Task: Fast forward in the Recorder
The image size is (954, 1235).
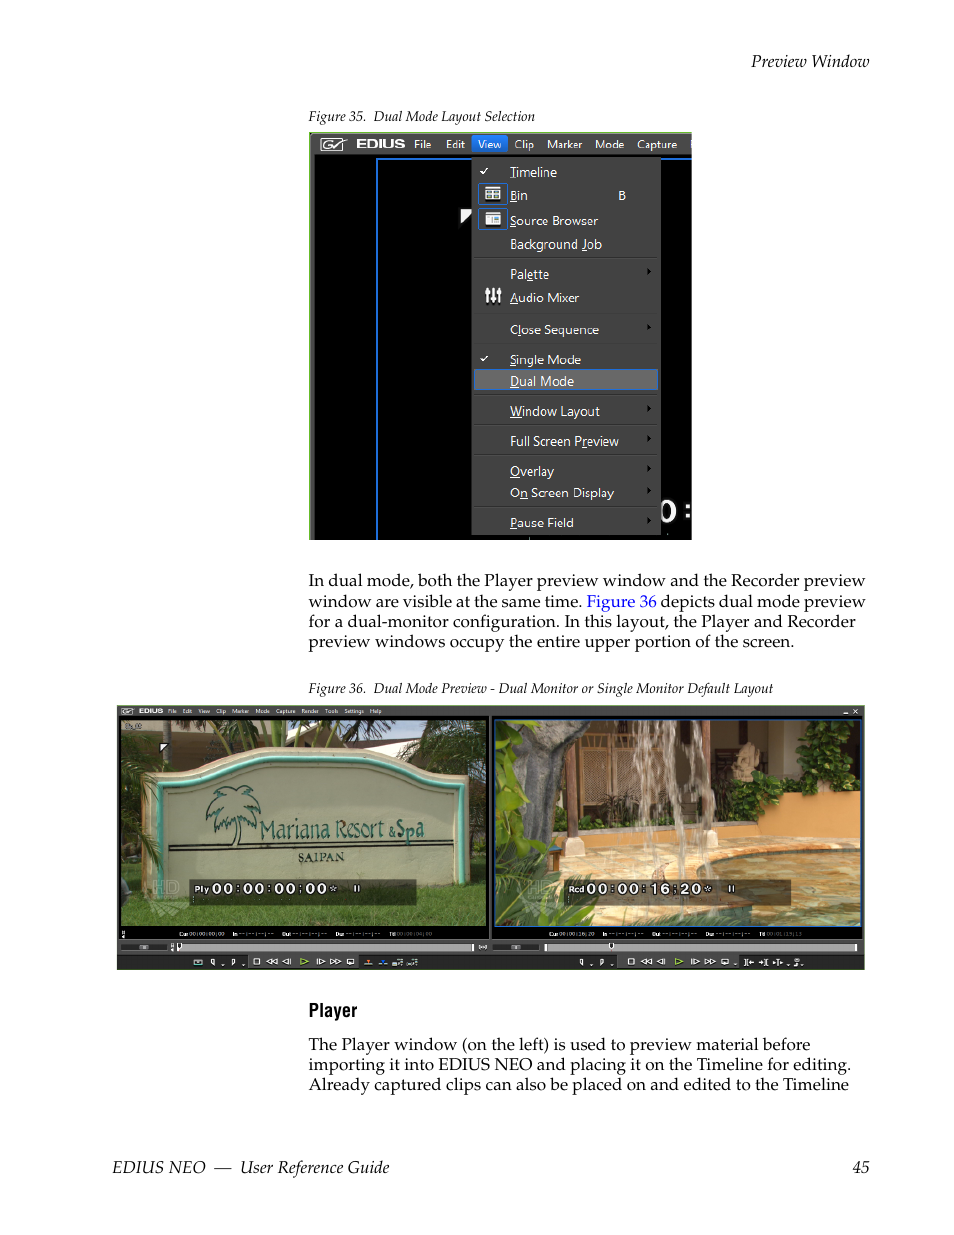Action: [710, 962]
